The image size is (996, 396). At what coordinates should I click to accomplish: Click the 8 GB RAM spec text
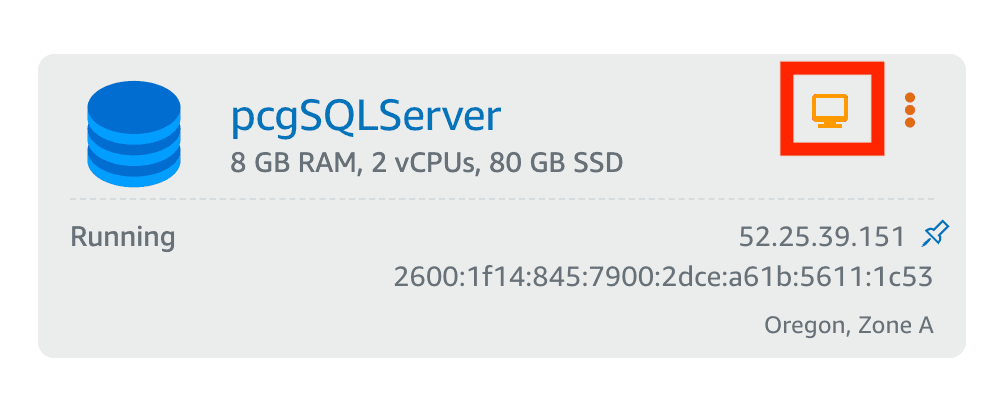292,164
